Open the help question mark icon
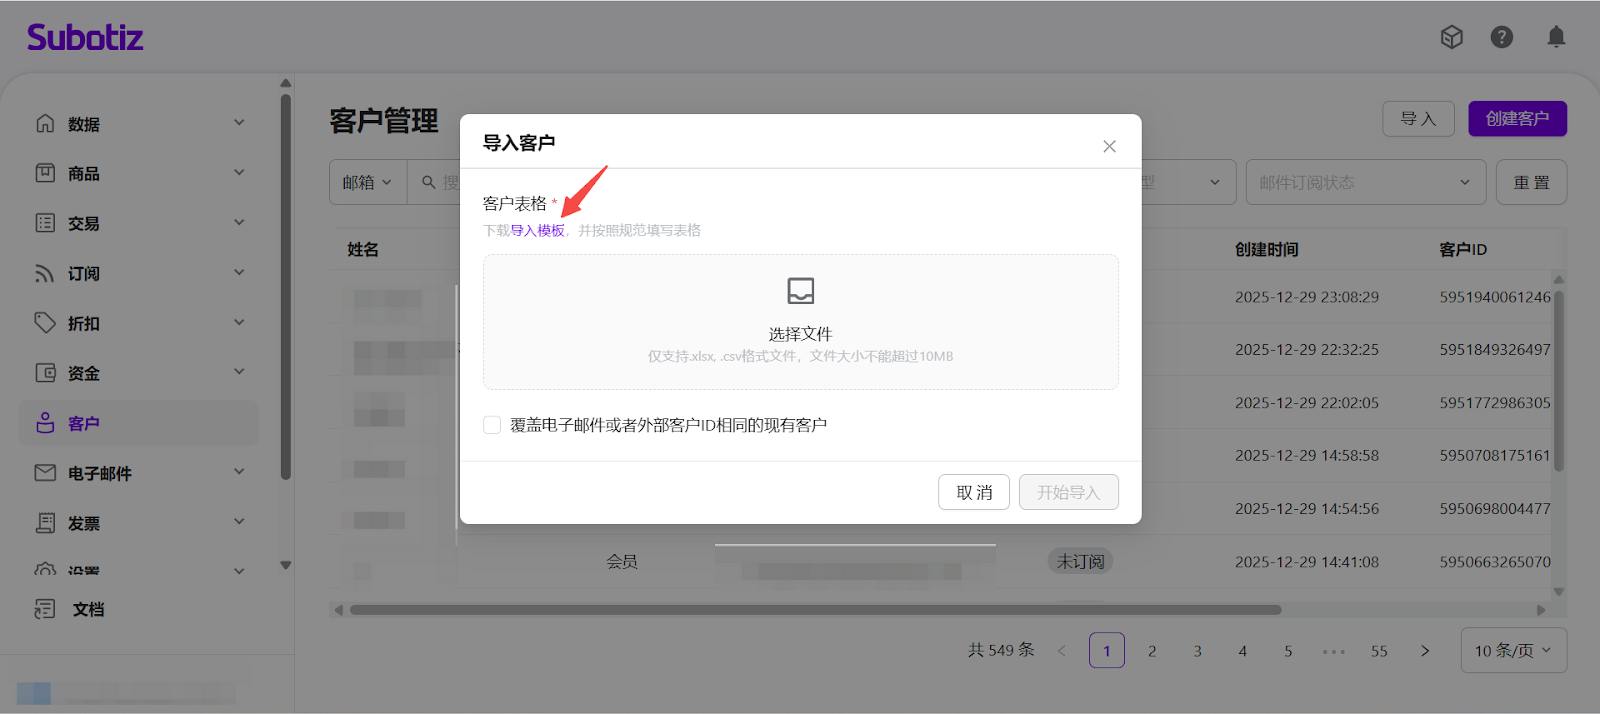This screenshot has height=714, width=1600. [1501, 37]
